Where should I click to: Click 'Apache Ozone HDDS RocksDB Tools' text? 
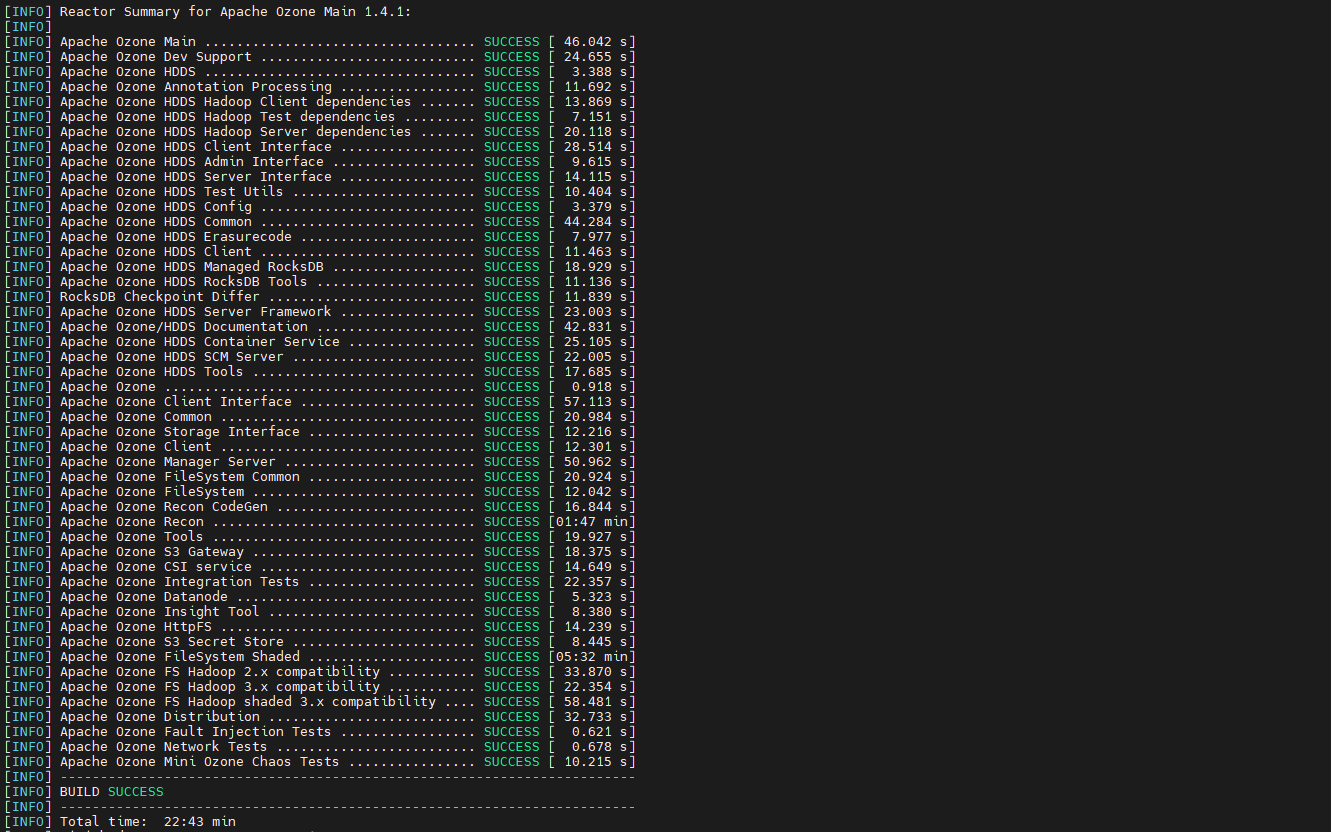click(x=184, y=282)
